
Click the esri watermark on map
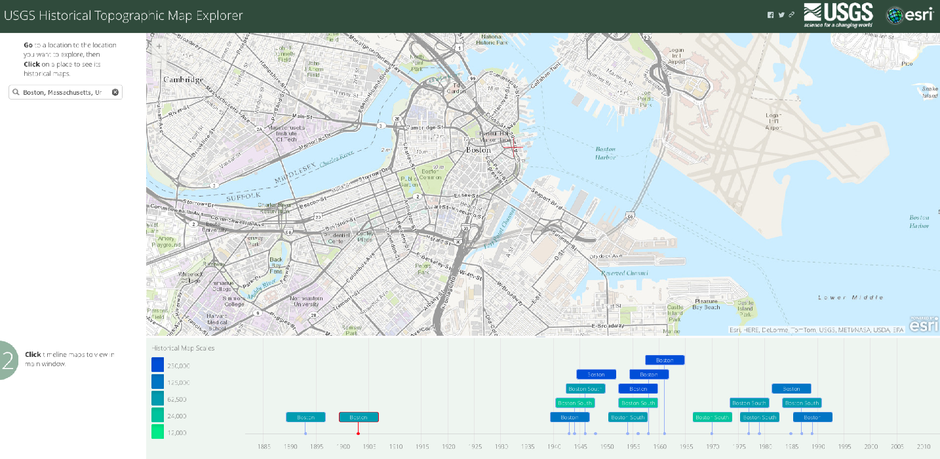923,324
